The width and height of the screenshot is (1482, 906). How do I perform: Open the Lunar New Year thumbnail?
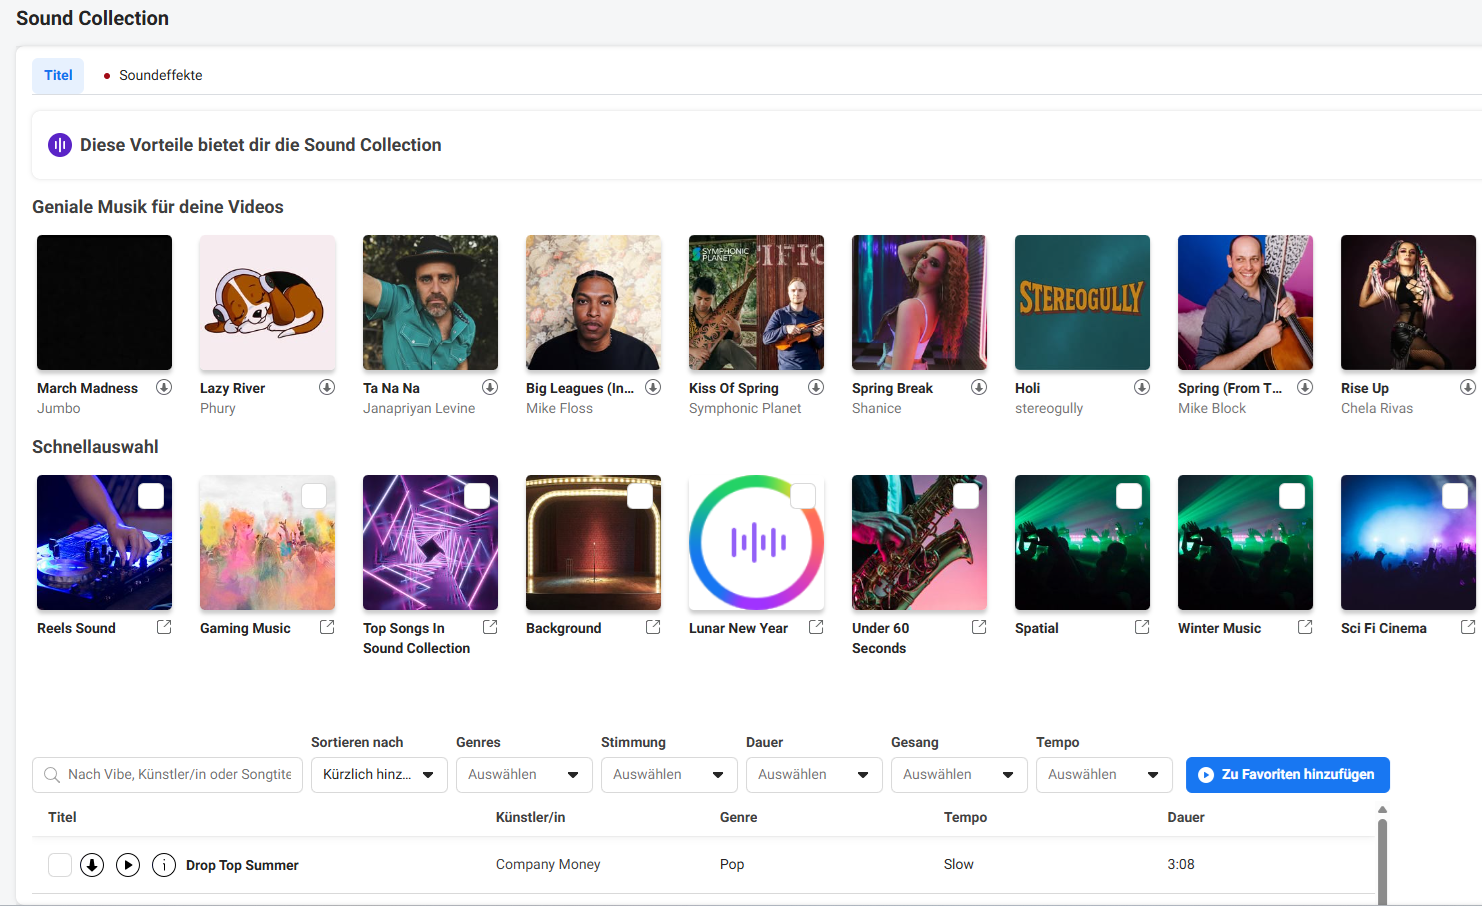point(756,543)
